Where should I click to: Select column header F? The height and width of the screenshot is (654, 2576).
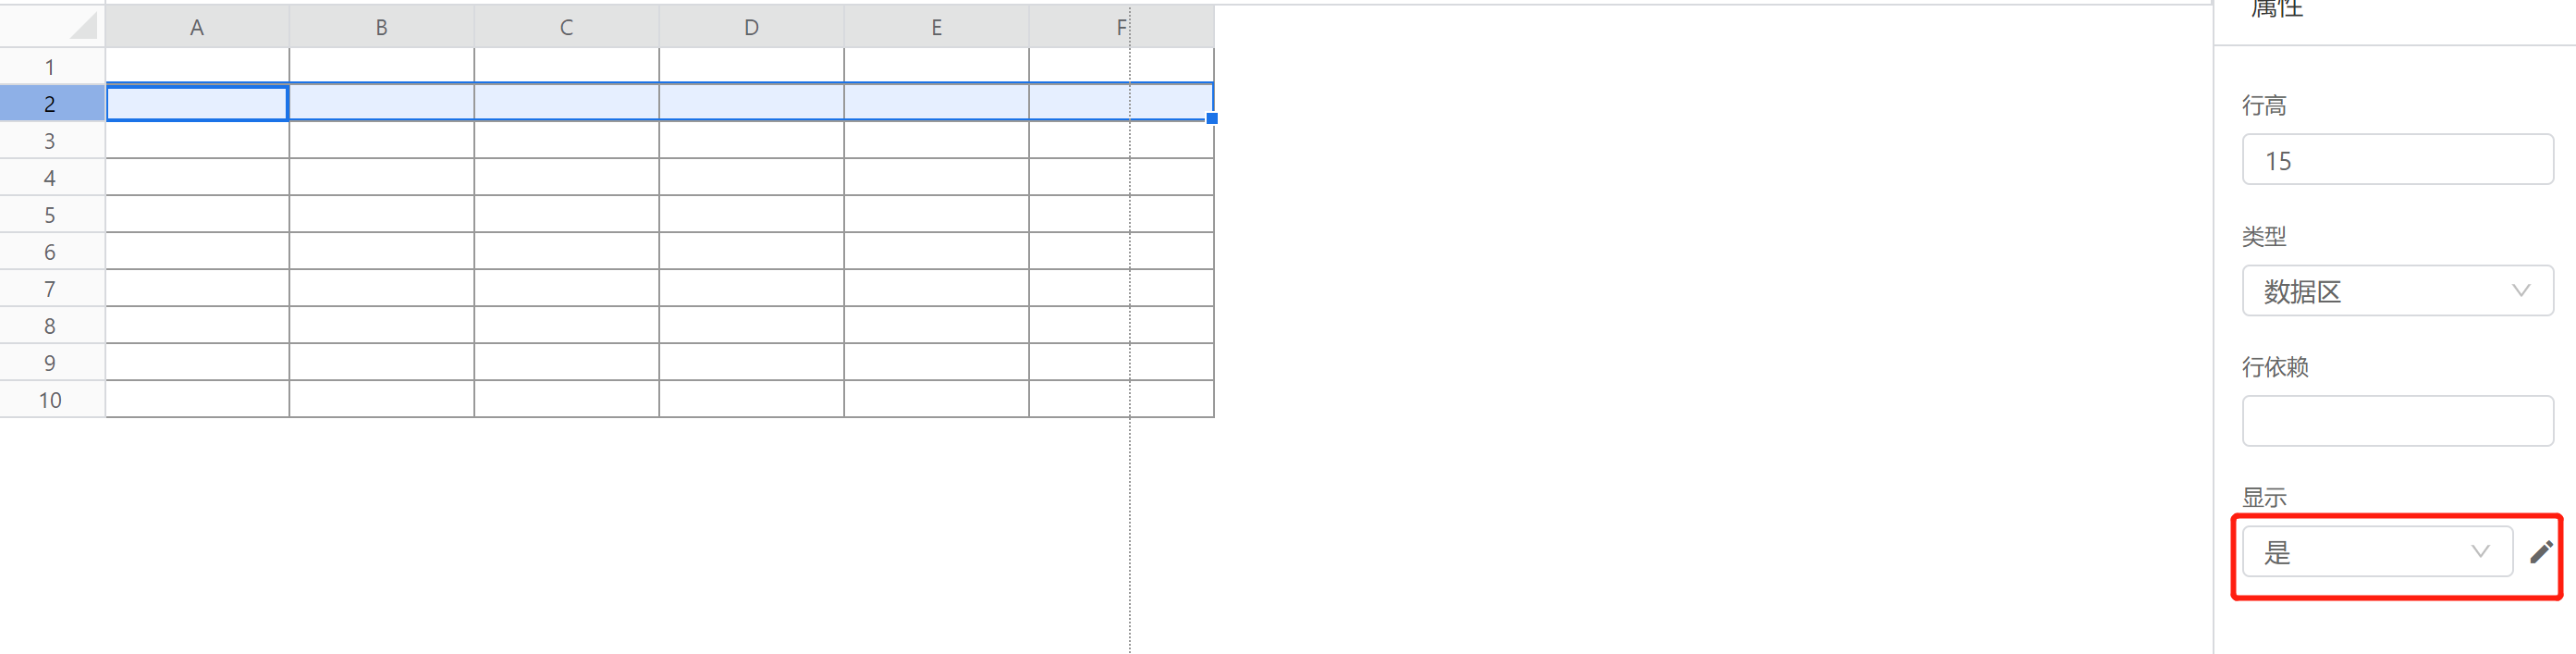[x=1122, y=27]
